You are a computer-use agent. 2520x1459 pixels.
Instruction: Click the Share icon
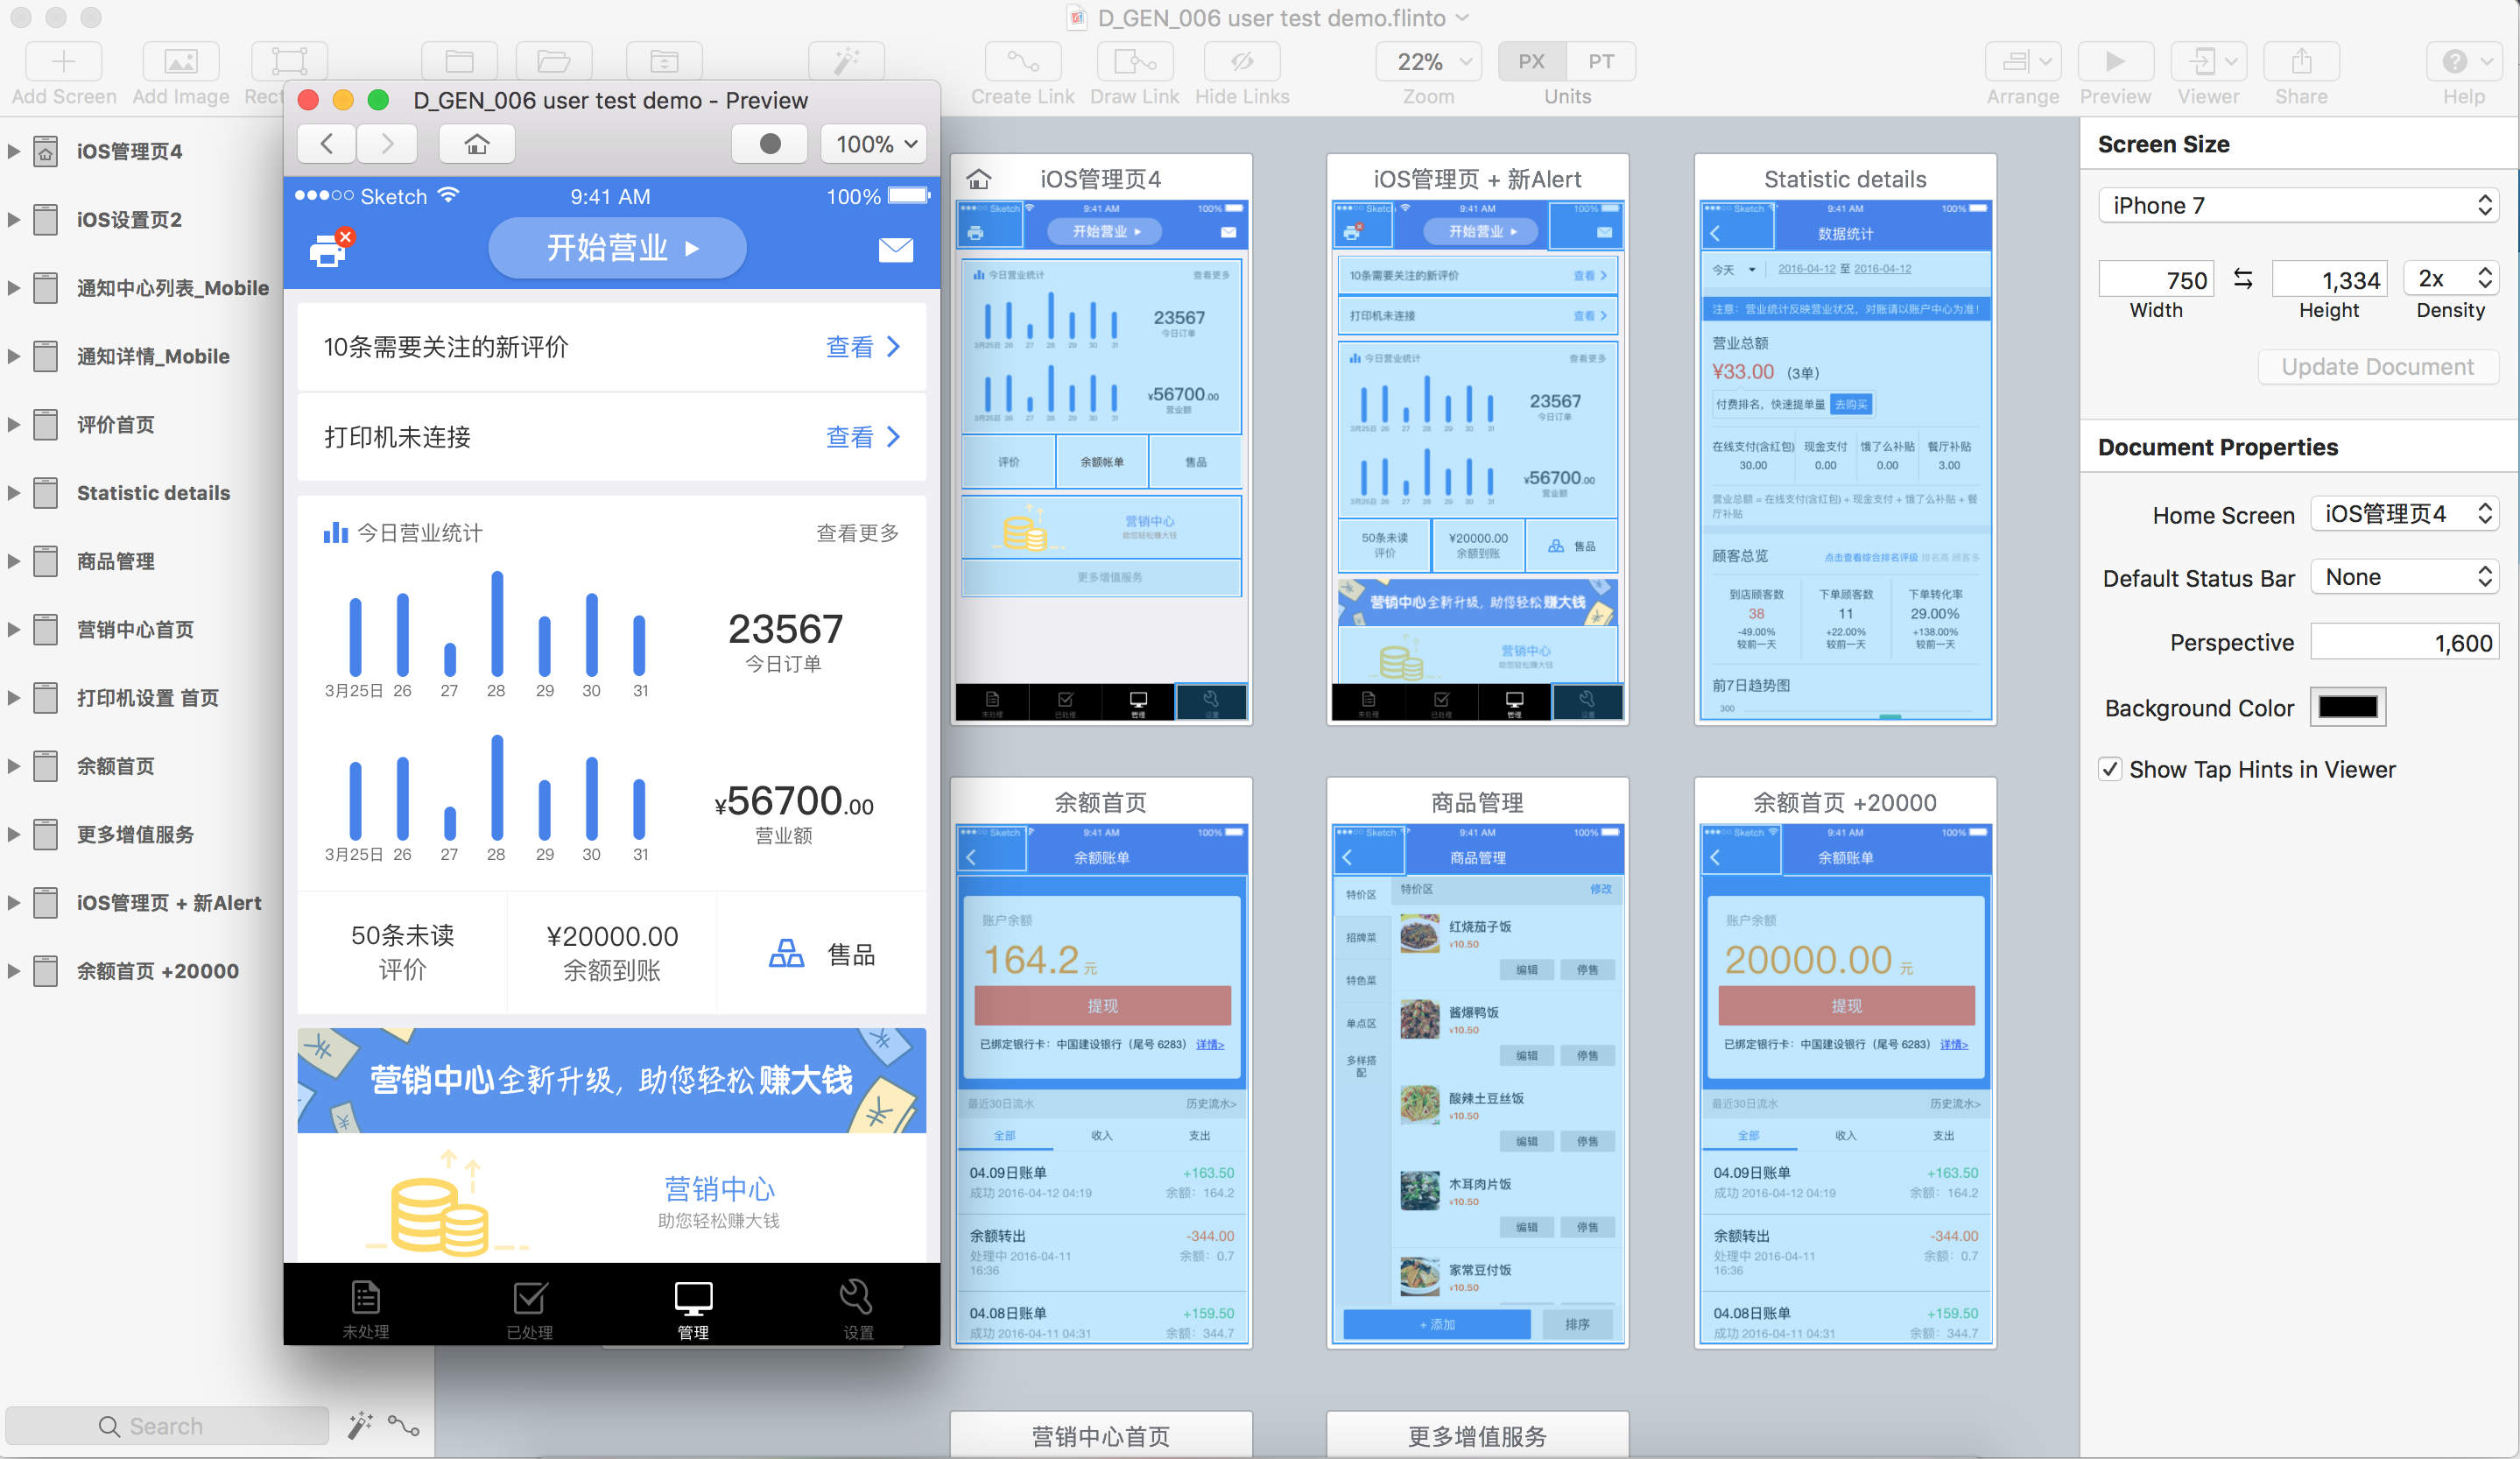coord(2301,62)
